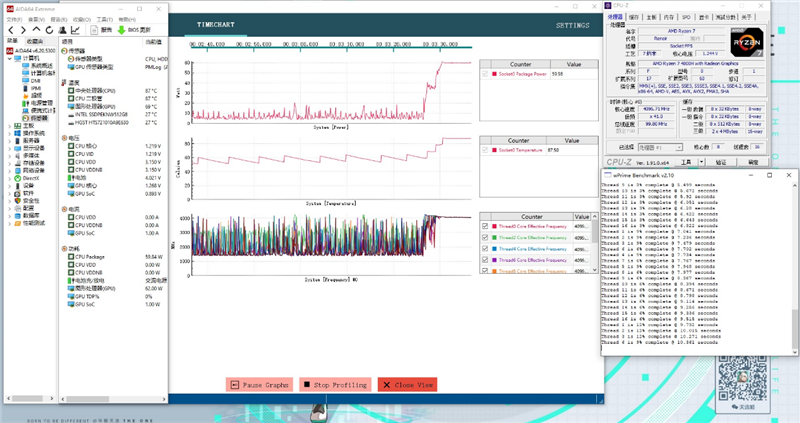Switch to the memory tab in CPU-Z
The width and height of the screenshot is (800, 423).
point(668,17)
